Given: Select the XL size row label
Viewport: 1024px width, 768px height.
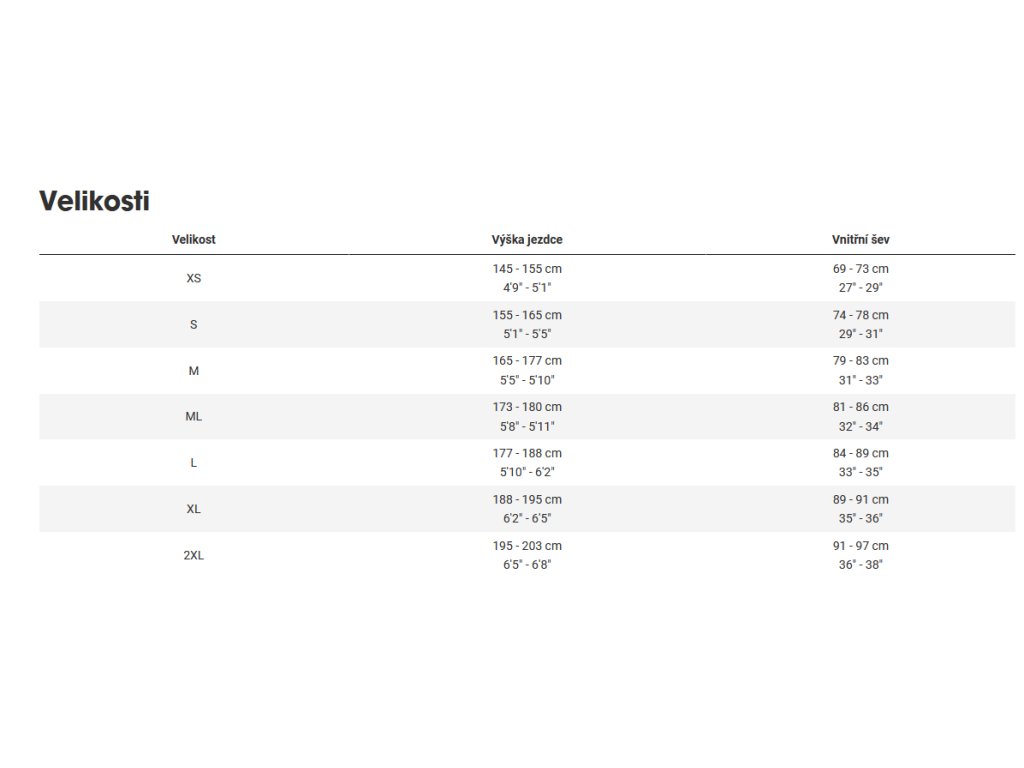Looking at the screenshot, I should tap(194, 508).
